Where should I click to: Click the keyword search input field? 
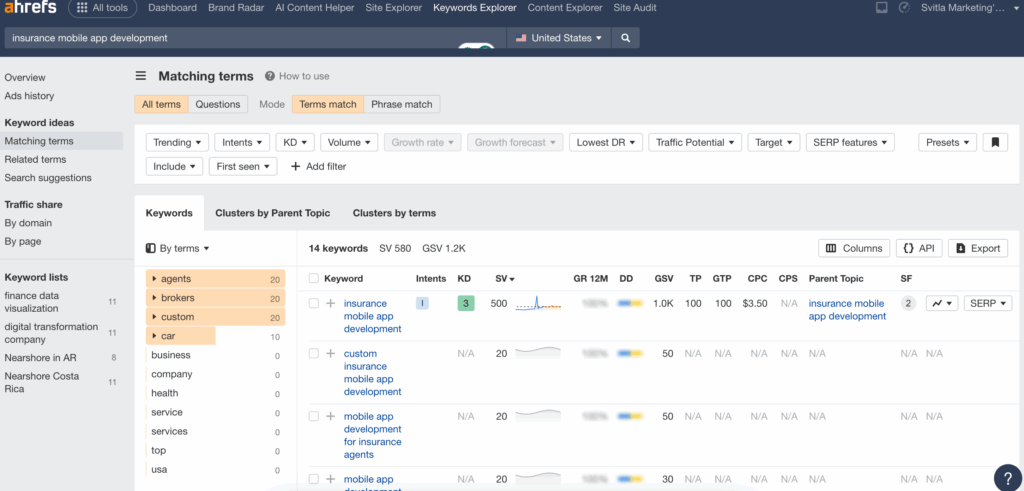click(x=255, y=38)
